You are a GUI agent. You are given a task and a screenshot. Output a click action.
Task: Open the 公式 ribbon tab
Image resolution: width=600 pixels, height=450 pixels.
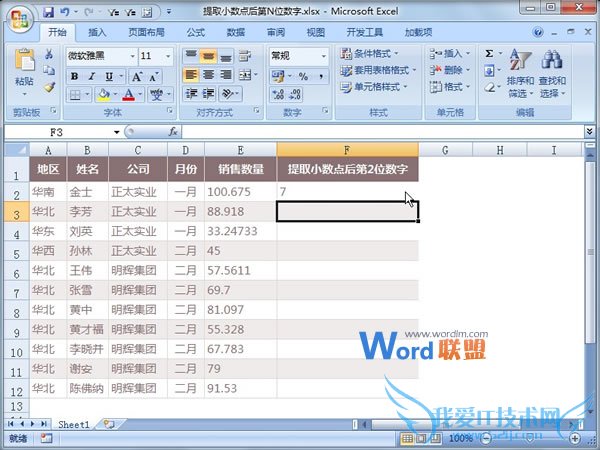(x=196, y=33)
